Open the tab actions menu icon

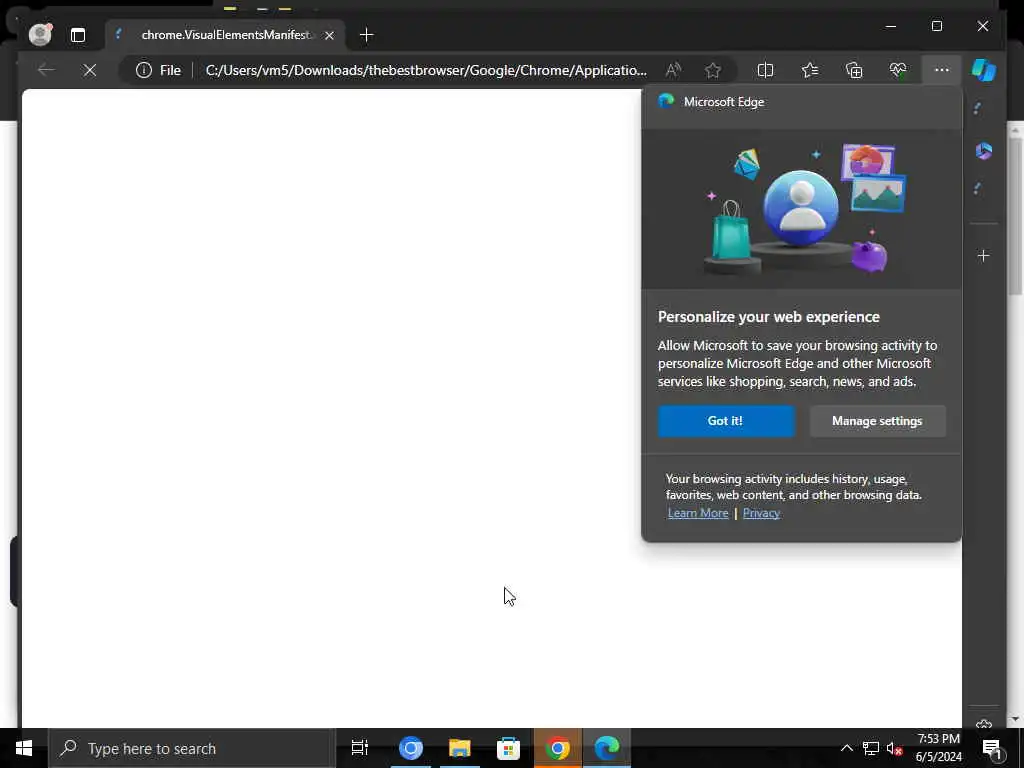(x=78, y=35)
